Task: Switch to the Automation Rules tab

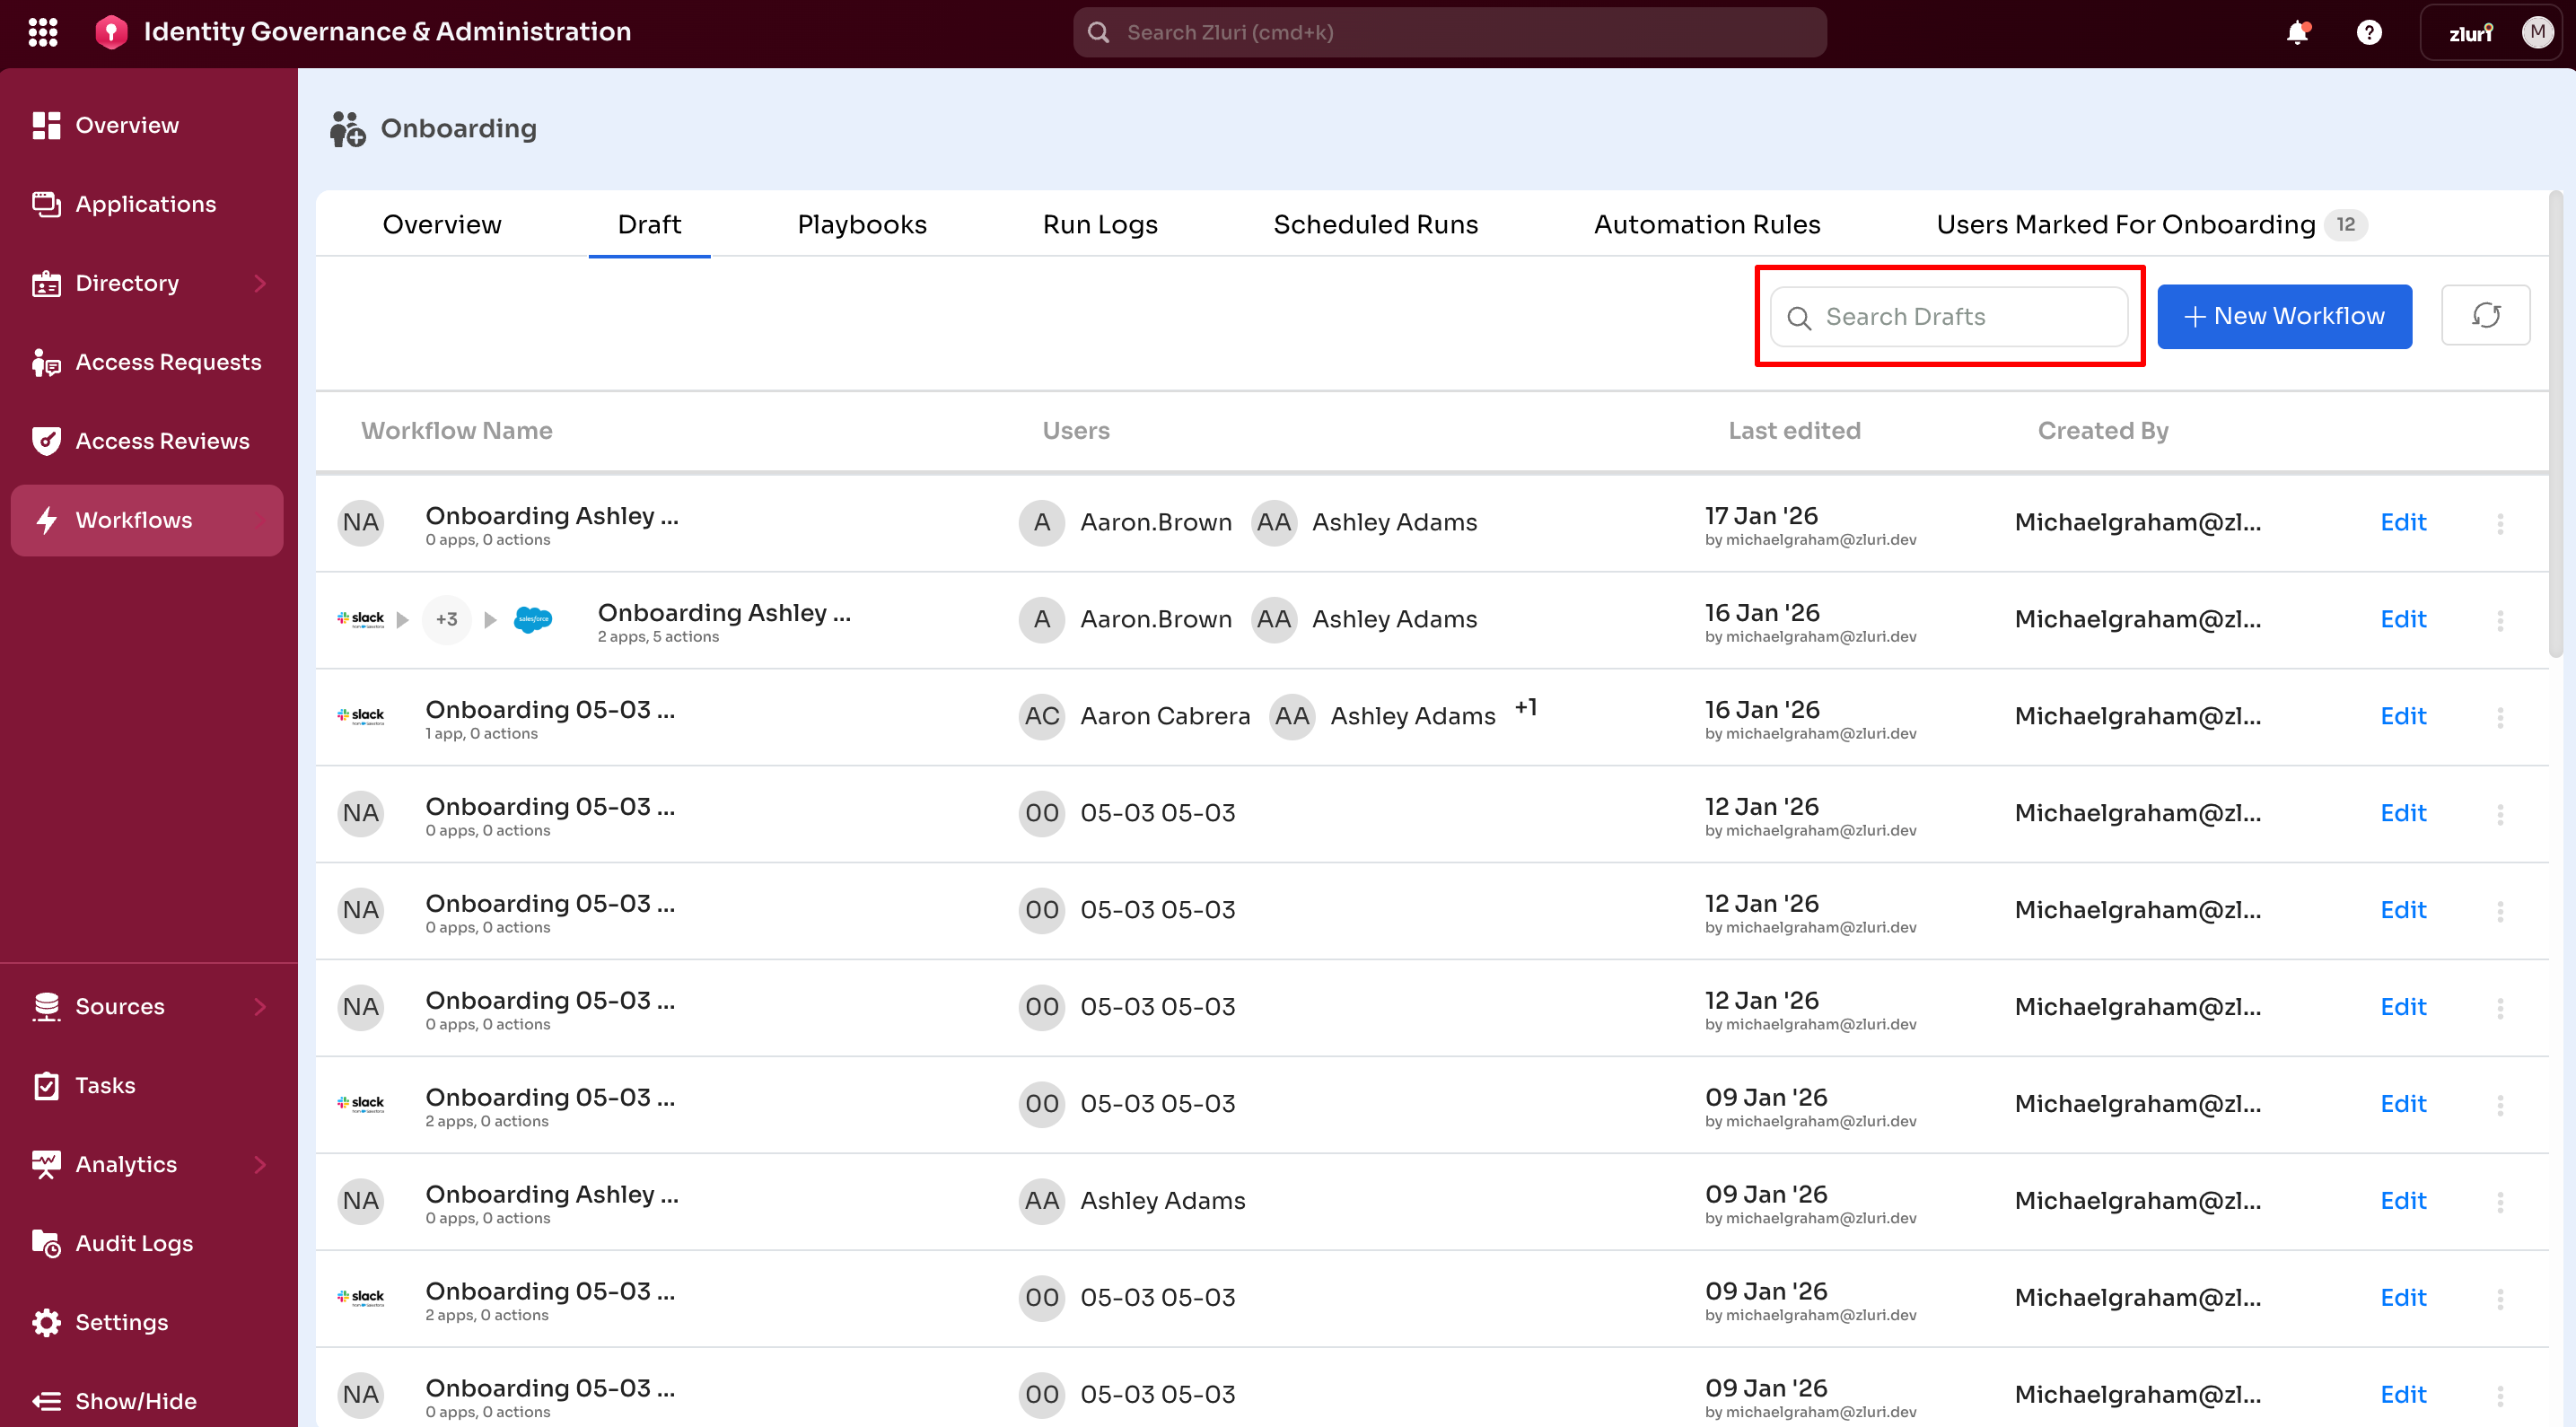Action: click(x=1706, y=224)
